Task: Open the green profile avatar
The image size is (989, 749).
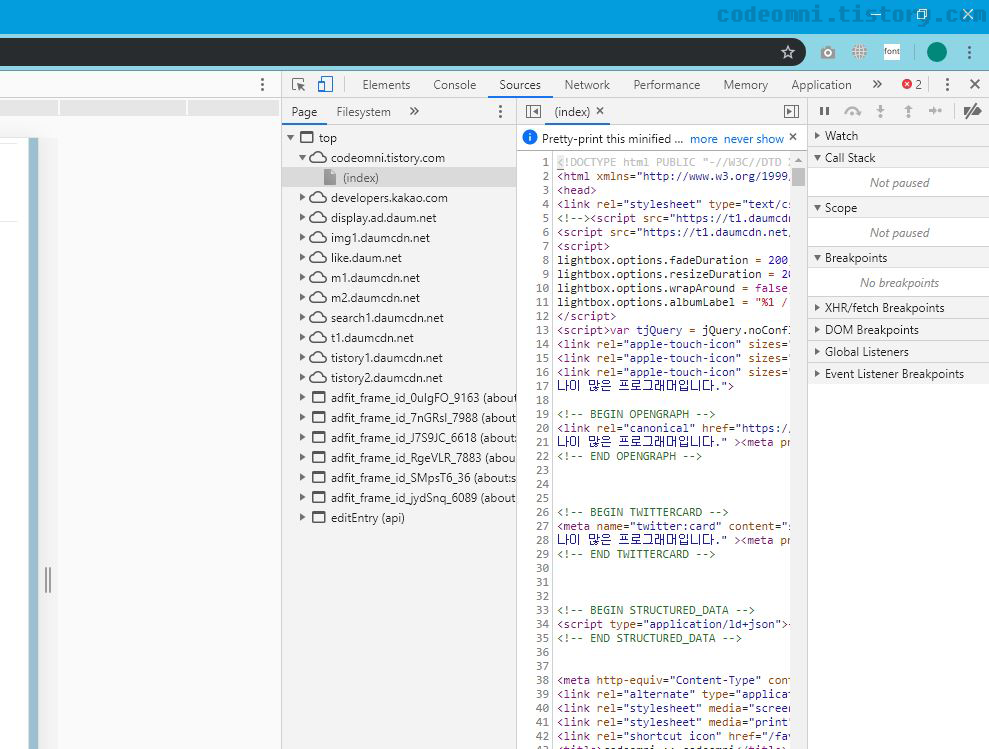Action: click(x=937, y=52)
